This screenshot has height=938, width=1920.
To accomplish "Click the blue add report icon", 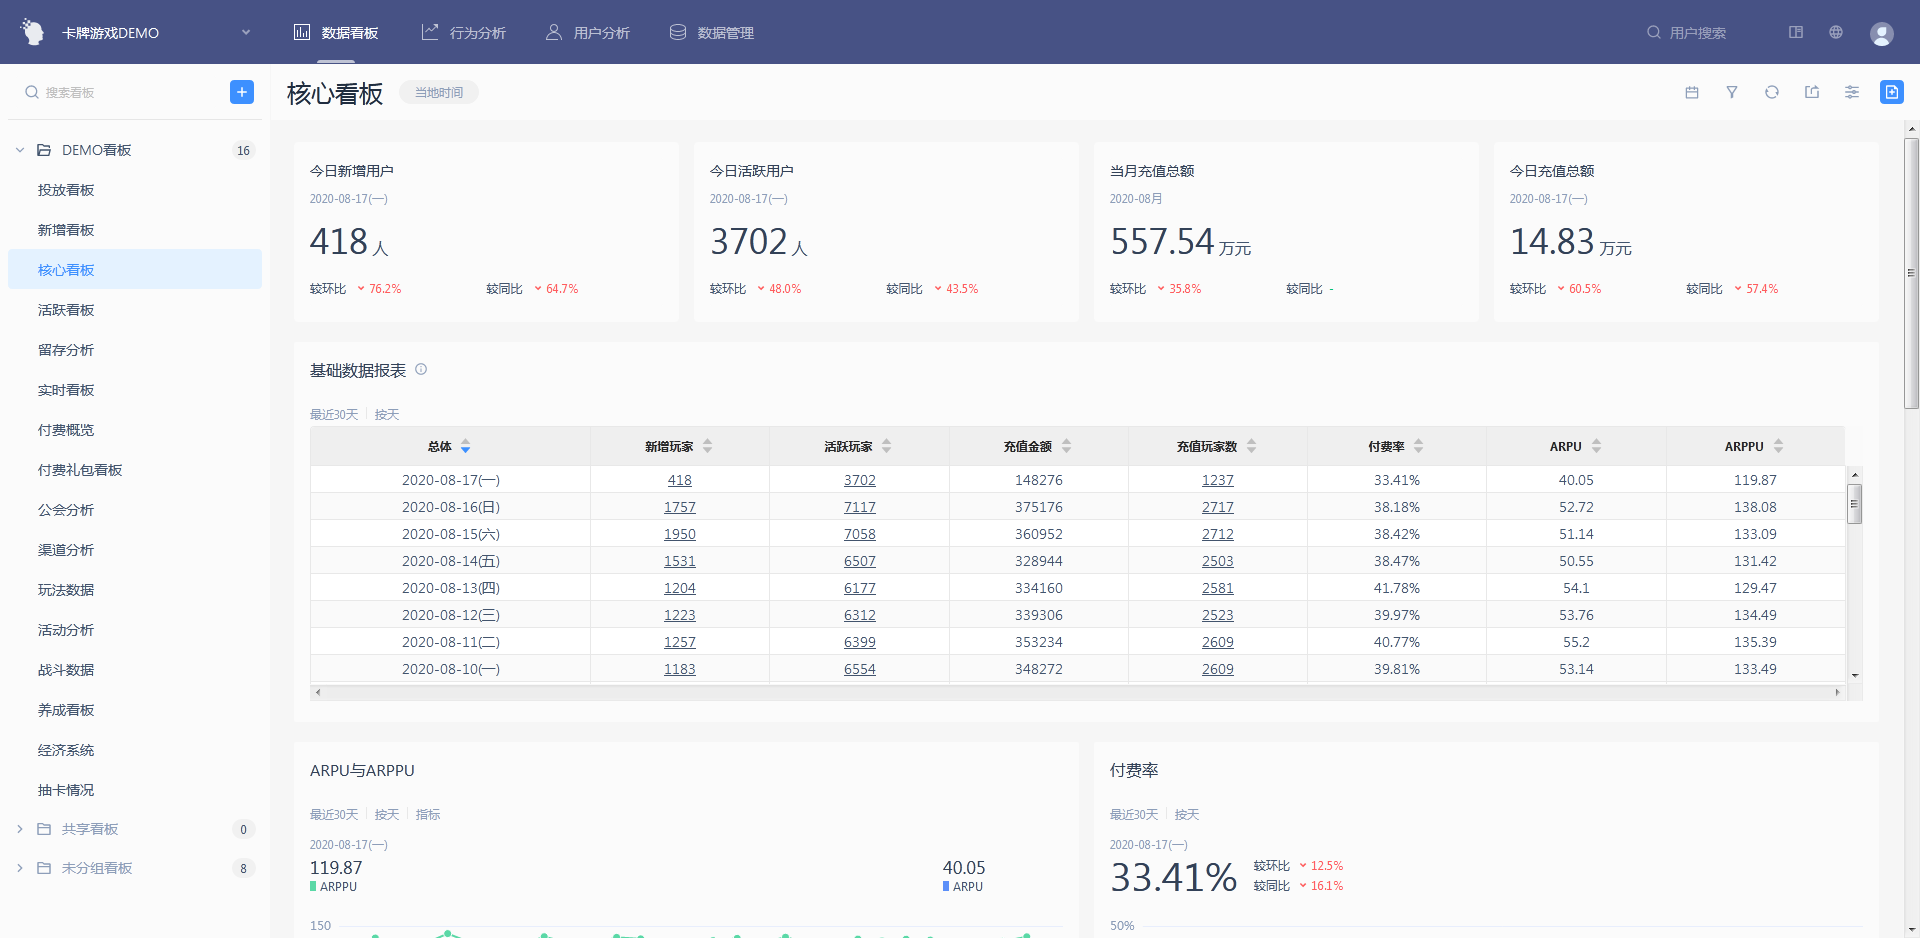I will (1891, 92).
